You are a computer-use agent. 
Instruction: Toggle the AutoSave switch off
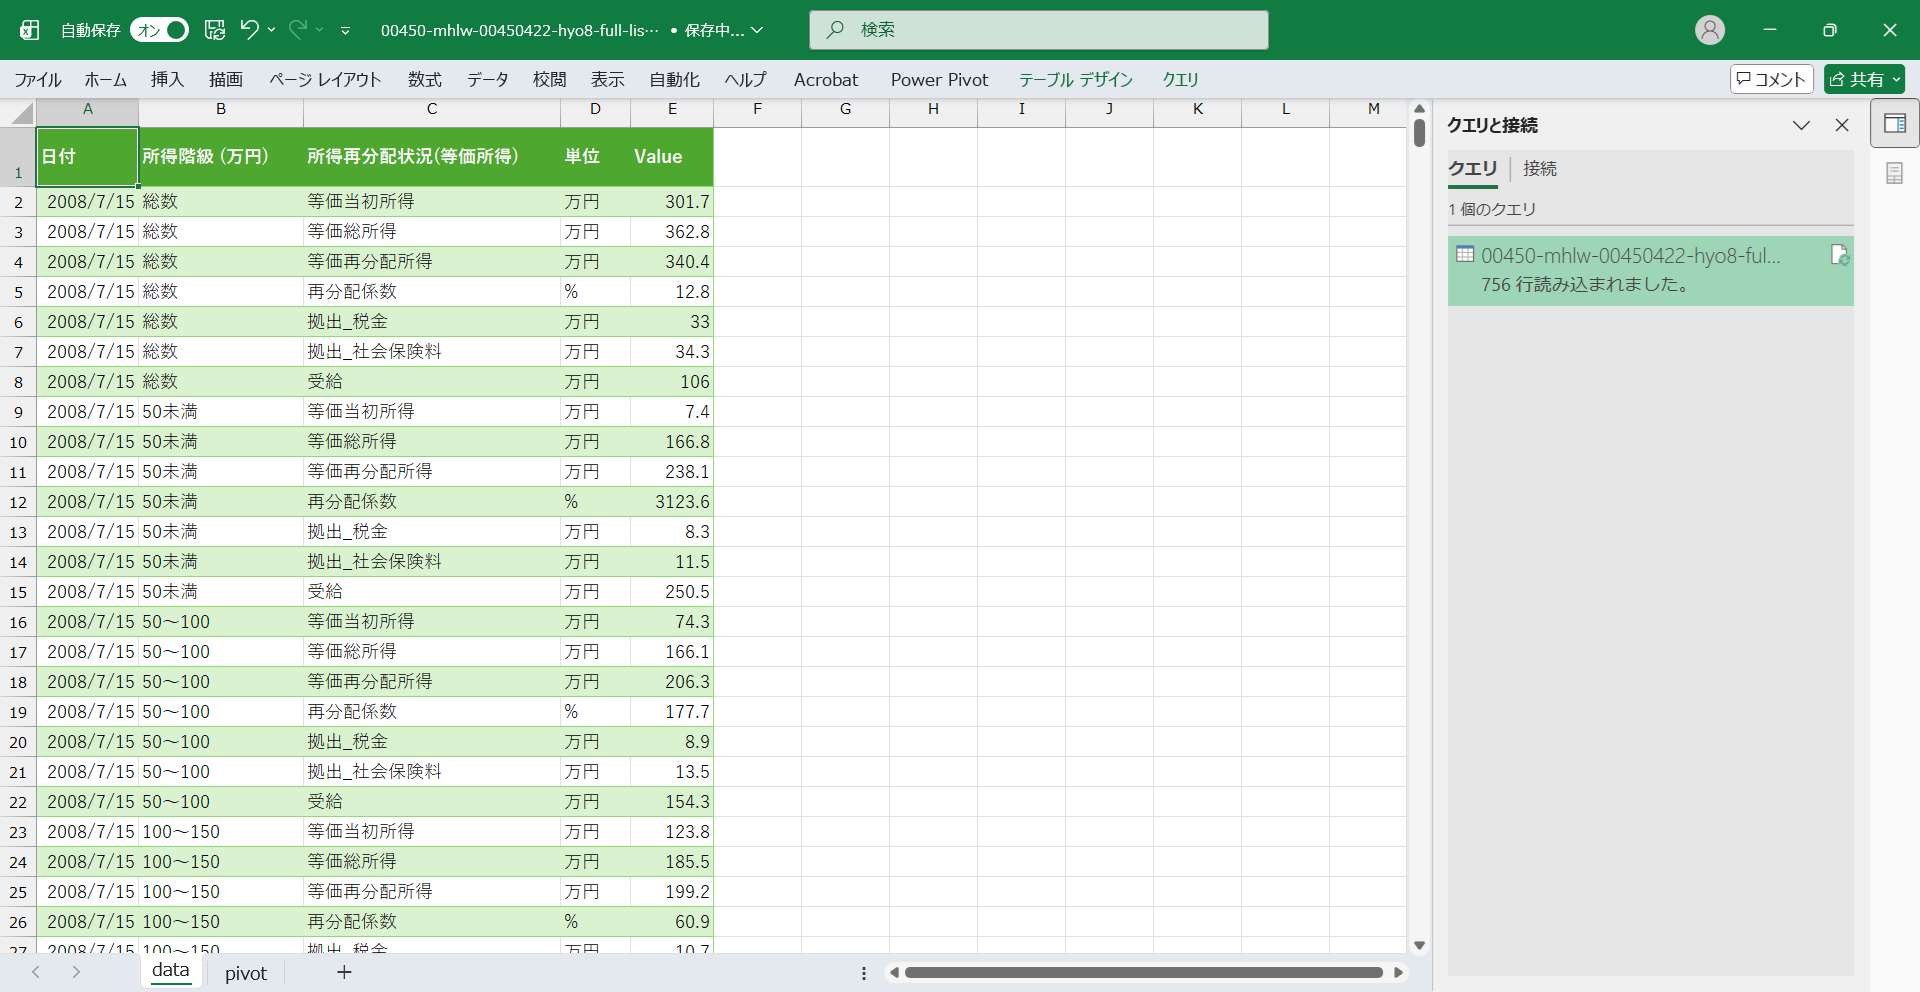[160, 30]
